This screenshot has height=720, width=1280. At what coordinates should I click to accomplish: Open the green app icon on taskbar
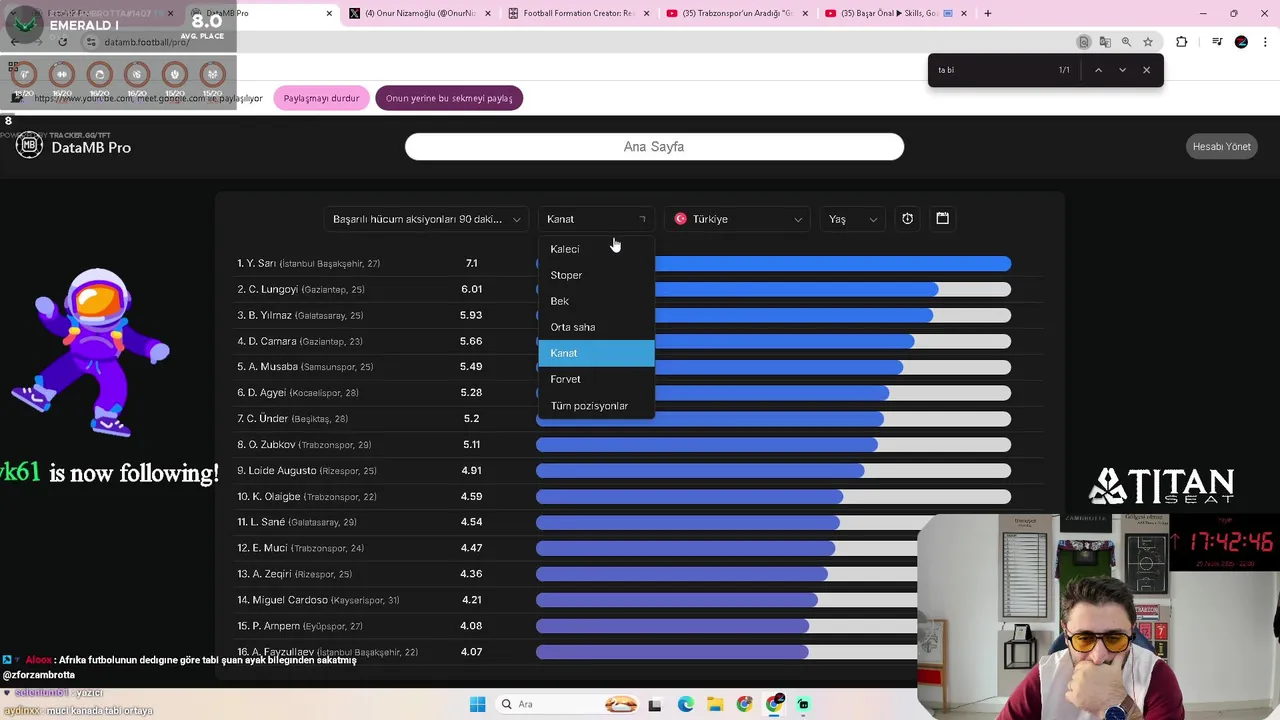click(x=803, y=704)
